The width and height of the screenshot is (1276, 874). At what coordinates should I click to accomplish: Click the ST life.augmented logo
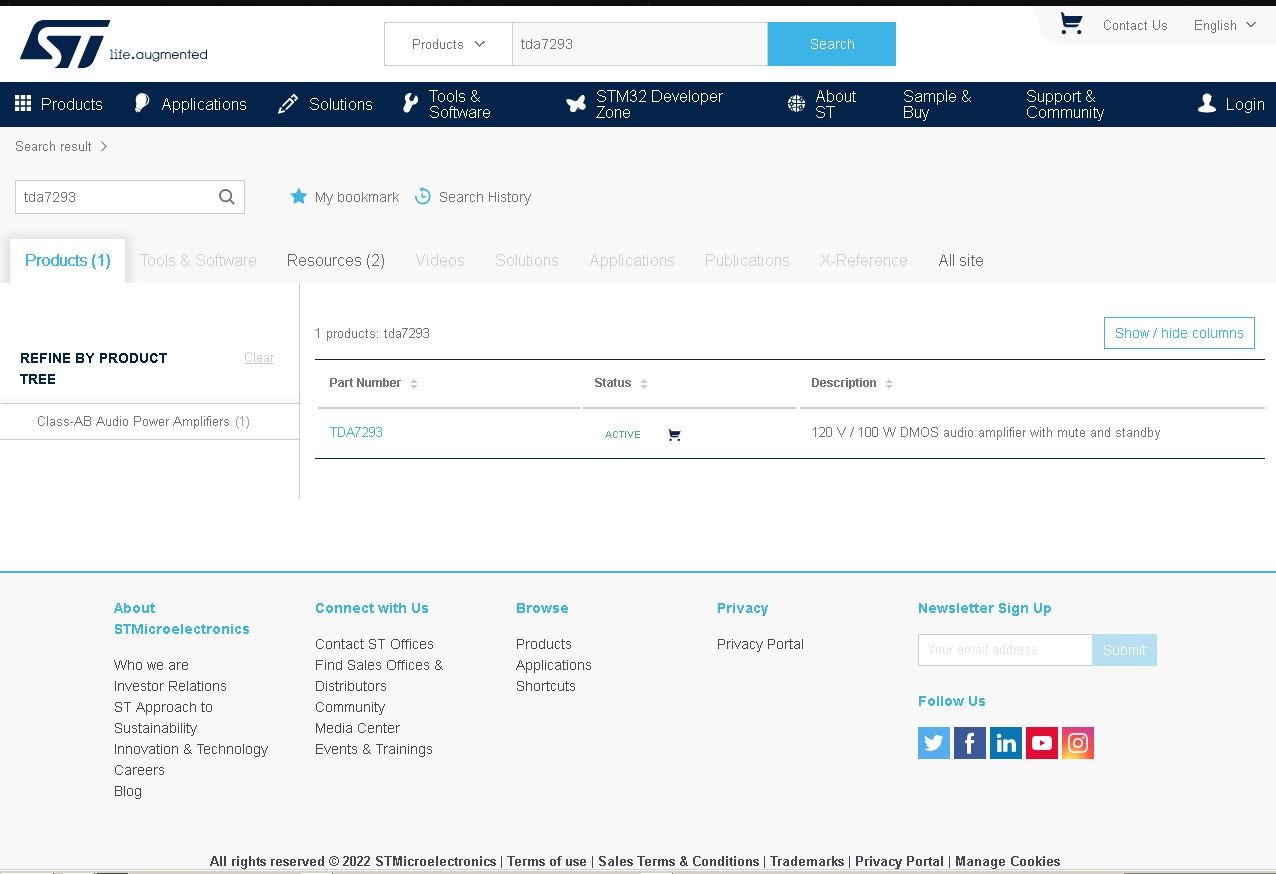pos(113,44)
